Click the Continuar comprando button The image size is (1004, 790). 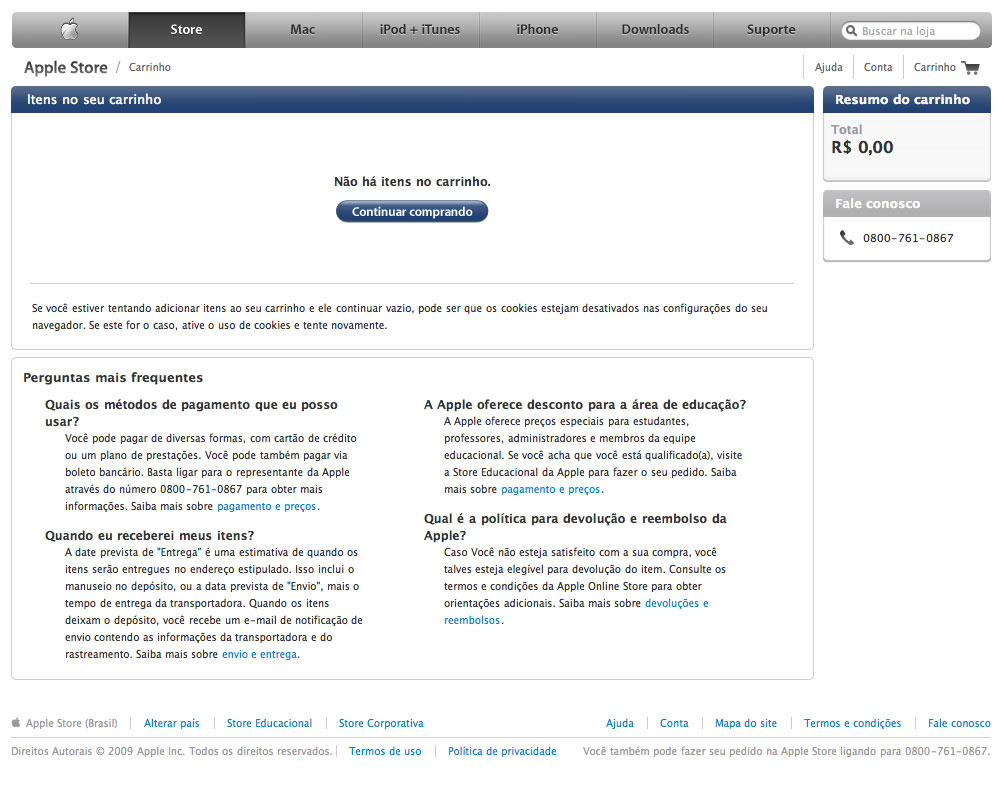click(412, 211)
